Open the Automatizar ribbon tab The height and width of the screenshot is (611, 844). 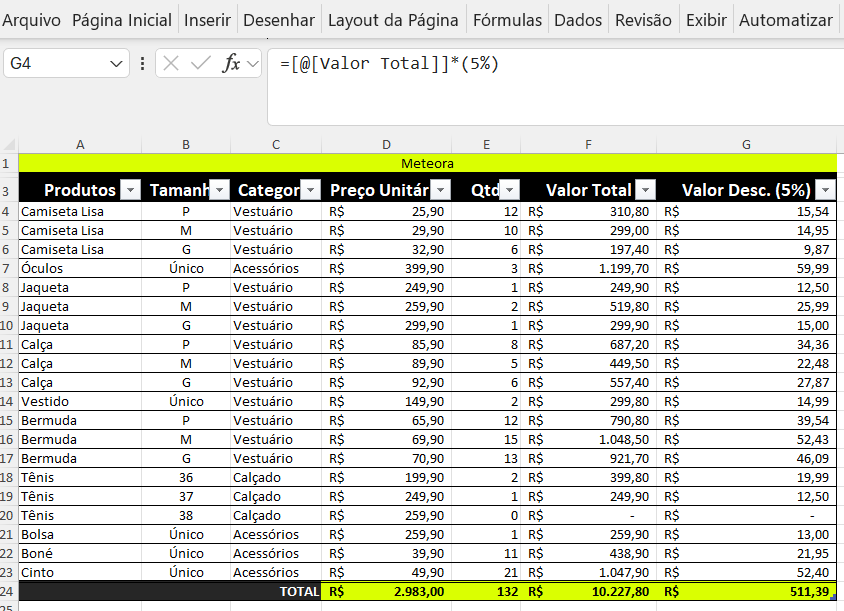click(785, 20)
